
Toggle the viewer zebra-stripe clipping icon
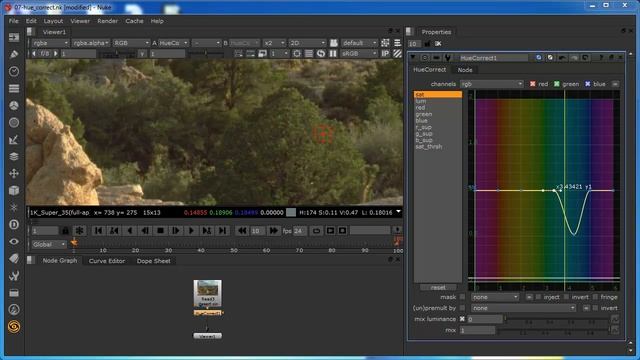click(x=397, y=53)
